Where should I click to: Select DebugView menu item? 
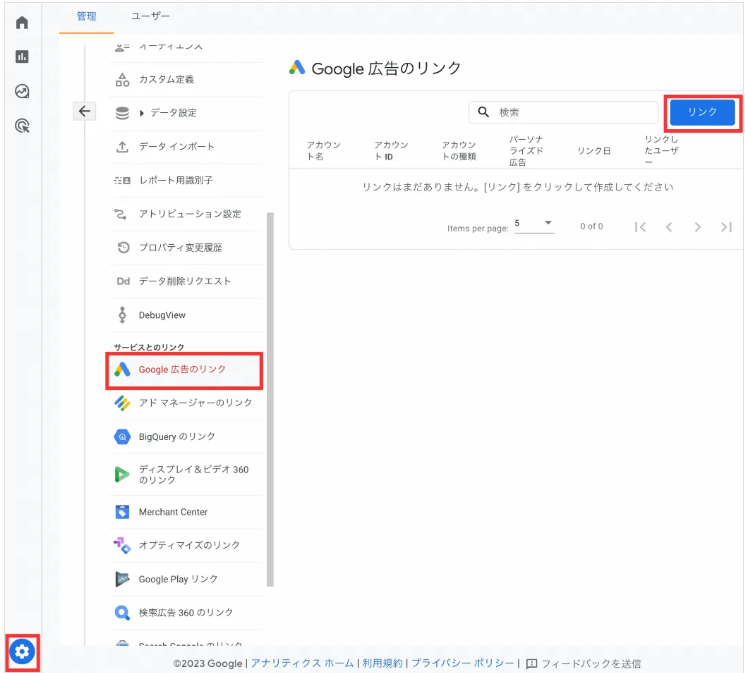coord(185,315)
